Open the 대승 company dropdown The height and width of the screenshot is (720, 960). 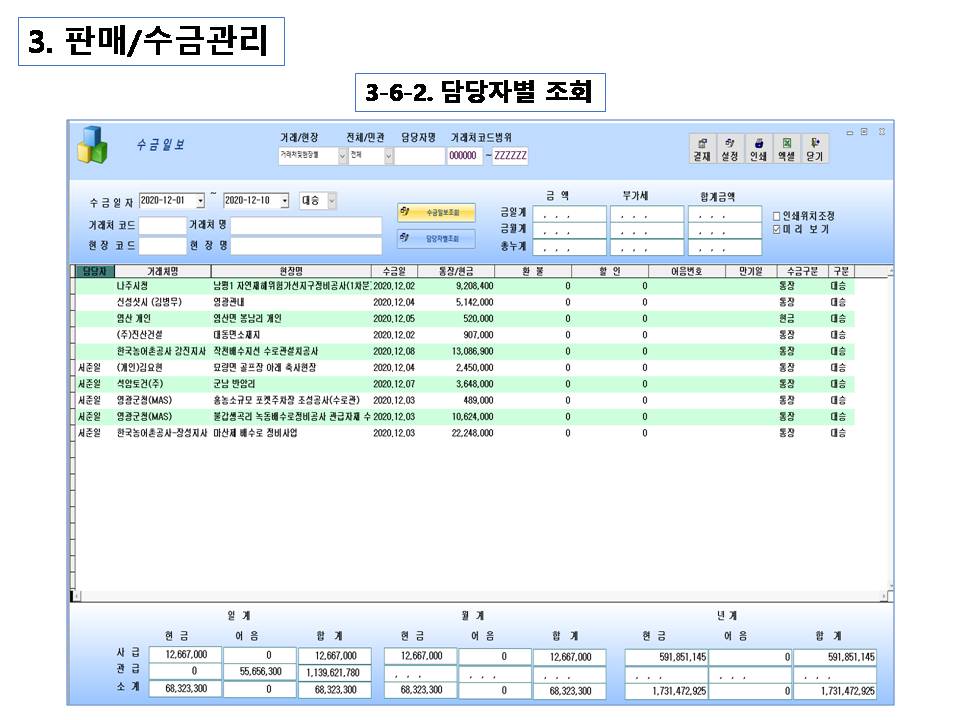332,201
